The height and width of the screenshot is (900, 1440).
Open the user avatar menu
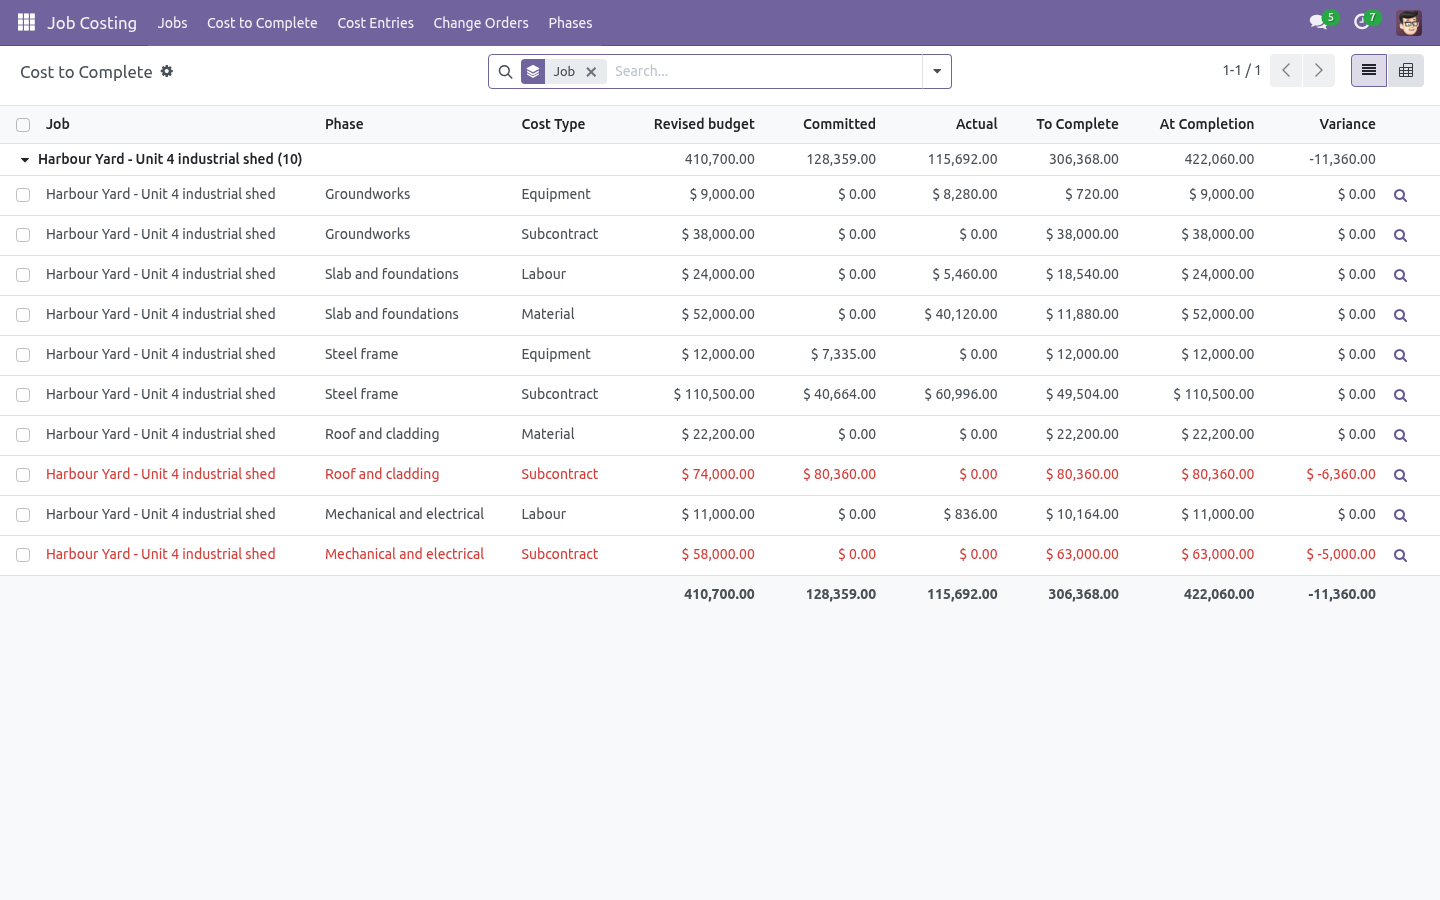click(1409, 22)
